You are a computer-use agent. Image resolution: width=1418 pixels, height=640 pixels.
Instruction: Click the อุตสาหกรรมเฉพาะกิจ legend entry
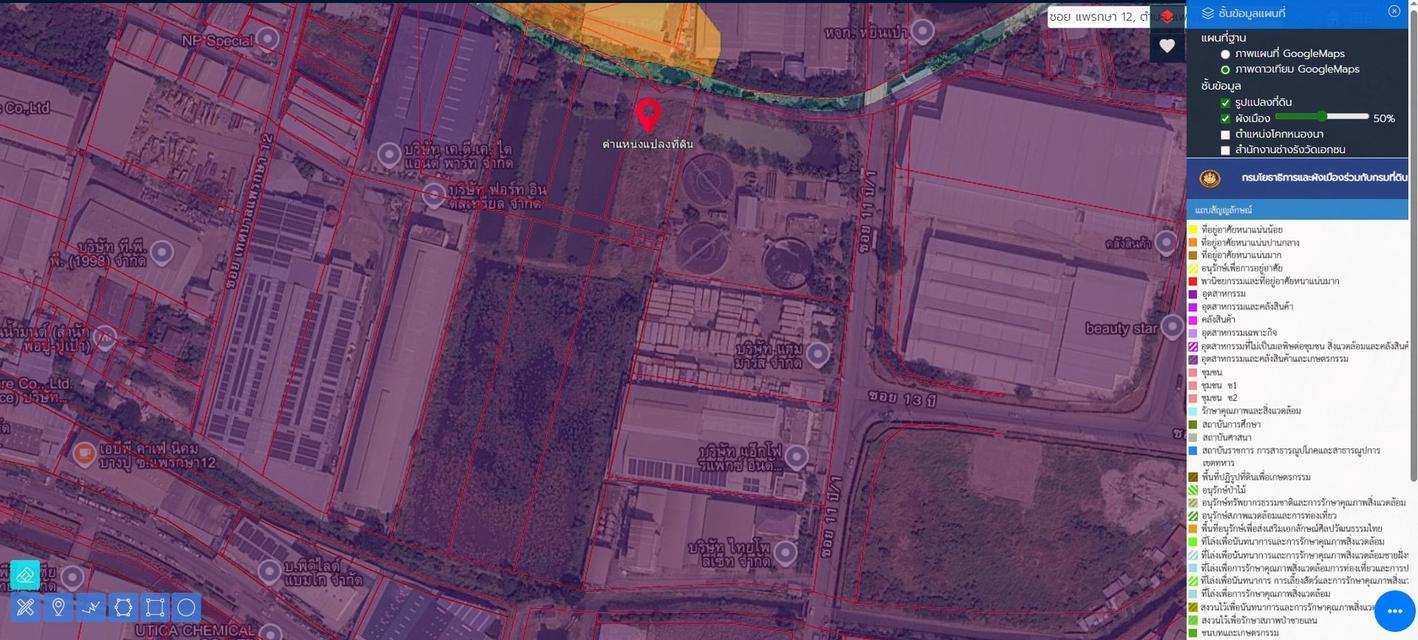[x=1239, y=333]
